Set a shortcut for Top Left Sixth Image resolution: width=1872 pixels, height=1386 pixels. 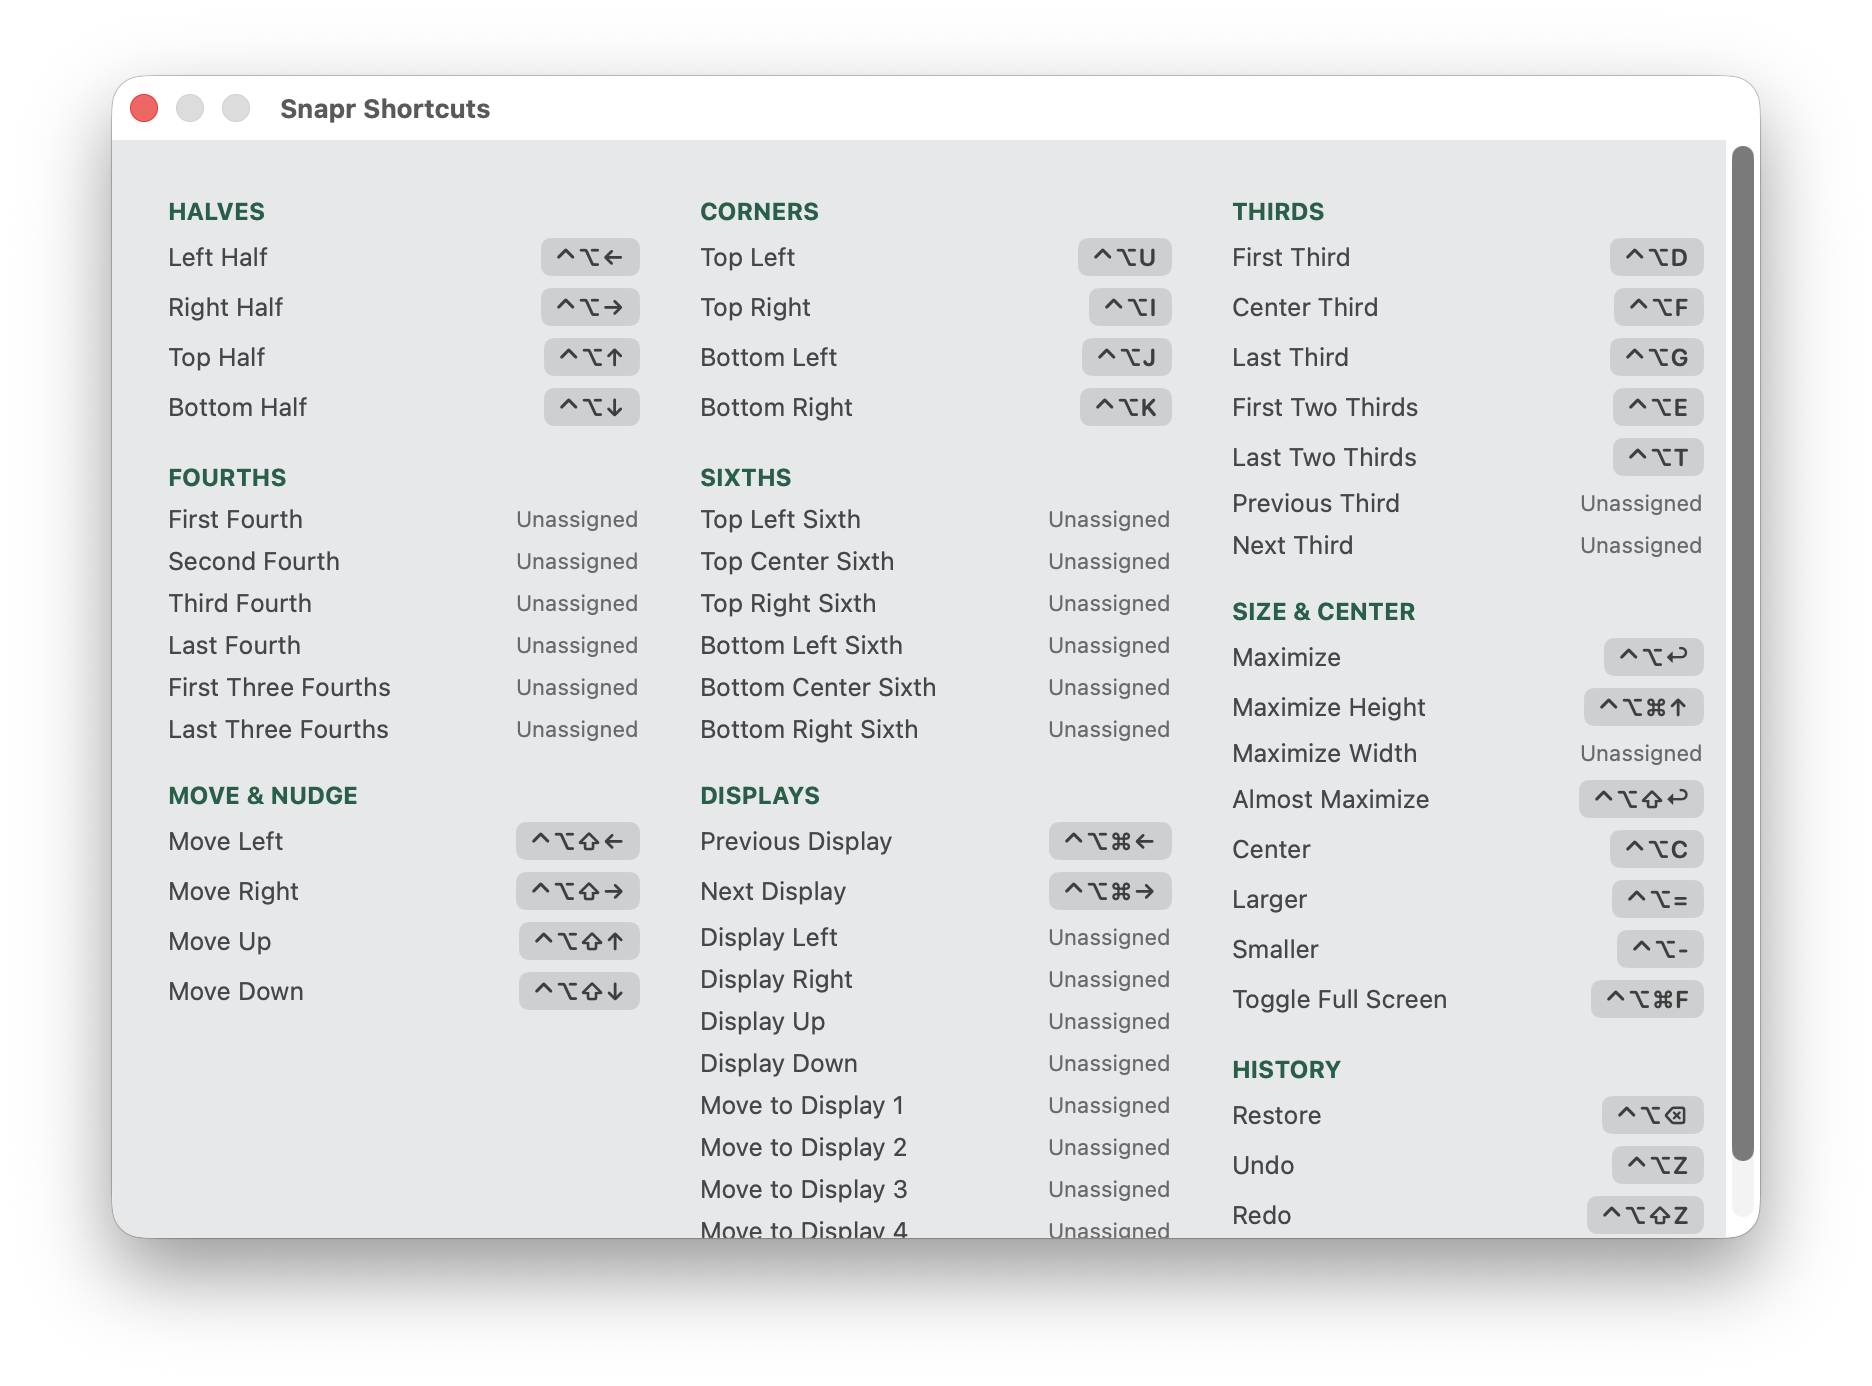1109,519
